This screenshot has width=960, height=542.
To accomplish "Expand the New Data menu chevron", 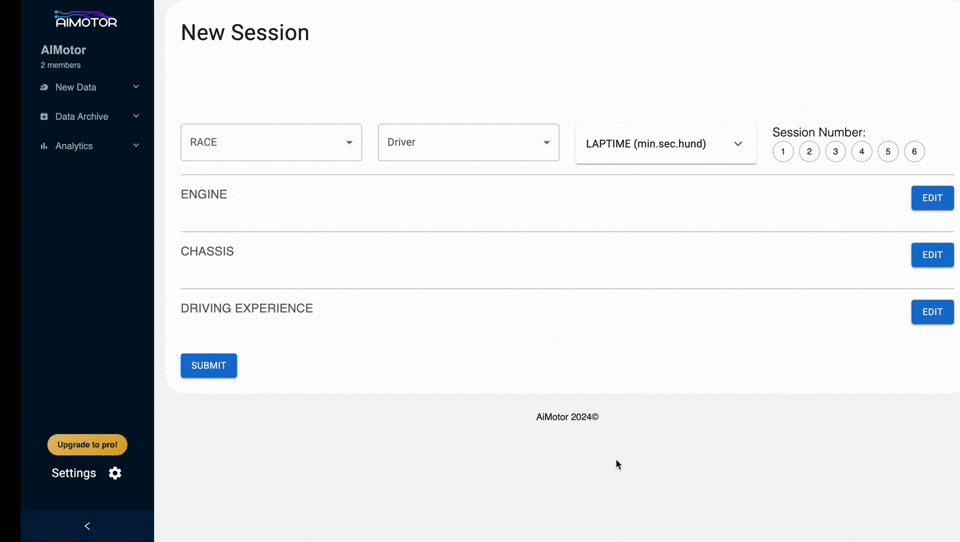I will pos(136,87).
